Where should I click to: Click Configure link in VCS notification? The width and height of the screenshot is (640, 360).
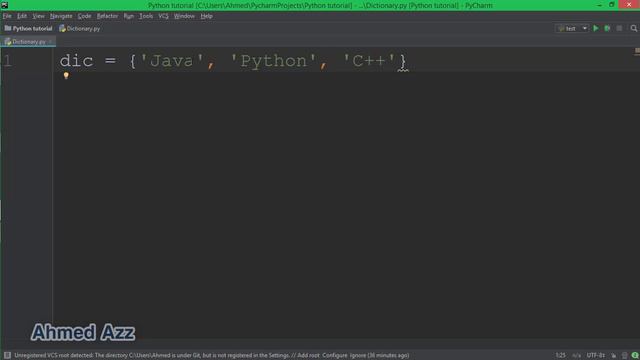click(335, 355)
